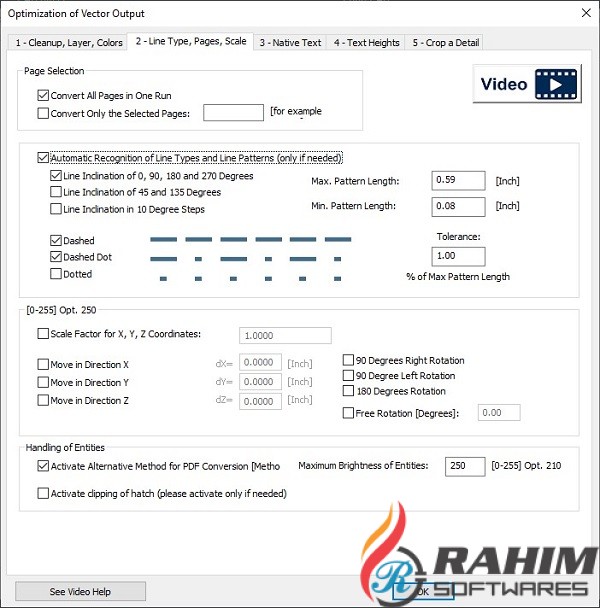Click the dZ offset field
Screen dimensions: 600x608
[x=260, y=401]
